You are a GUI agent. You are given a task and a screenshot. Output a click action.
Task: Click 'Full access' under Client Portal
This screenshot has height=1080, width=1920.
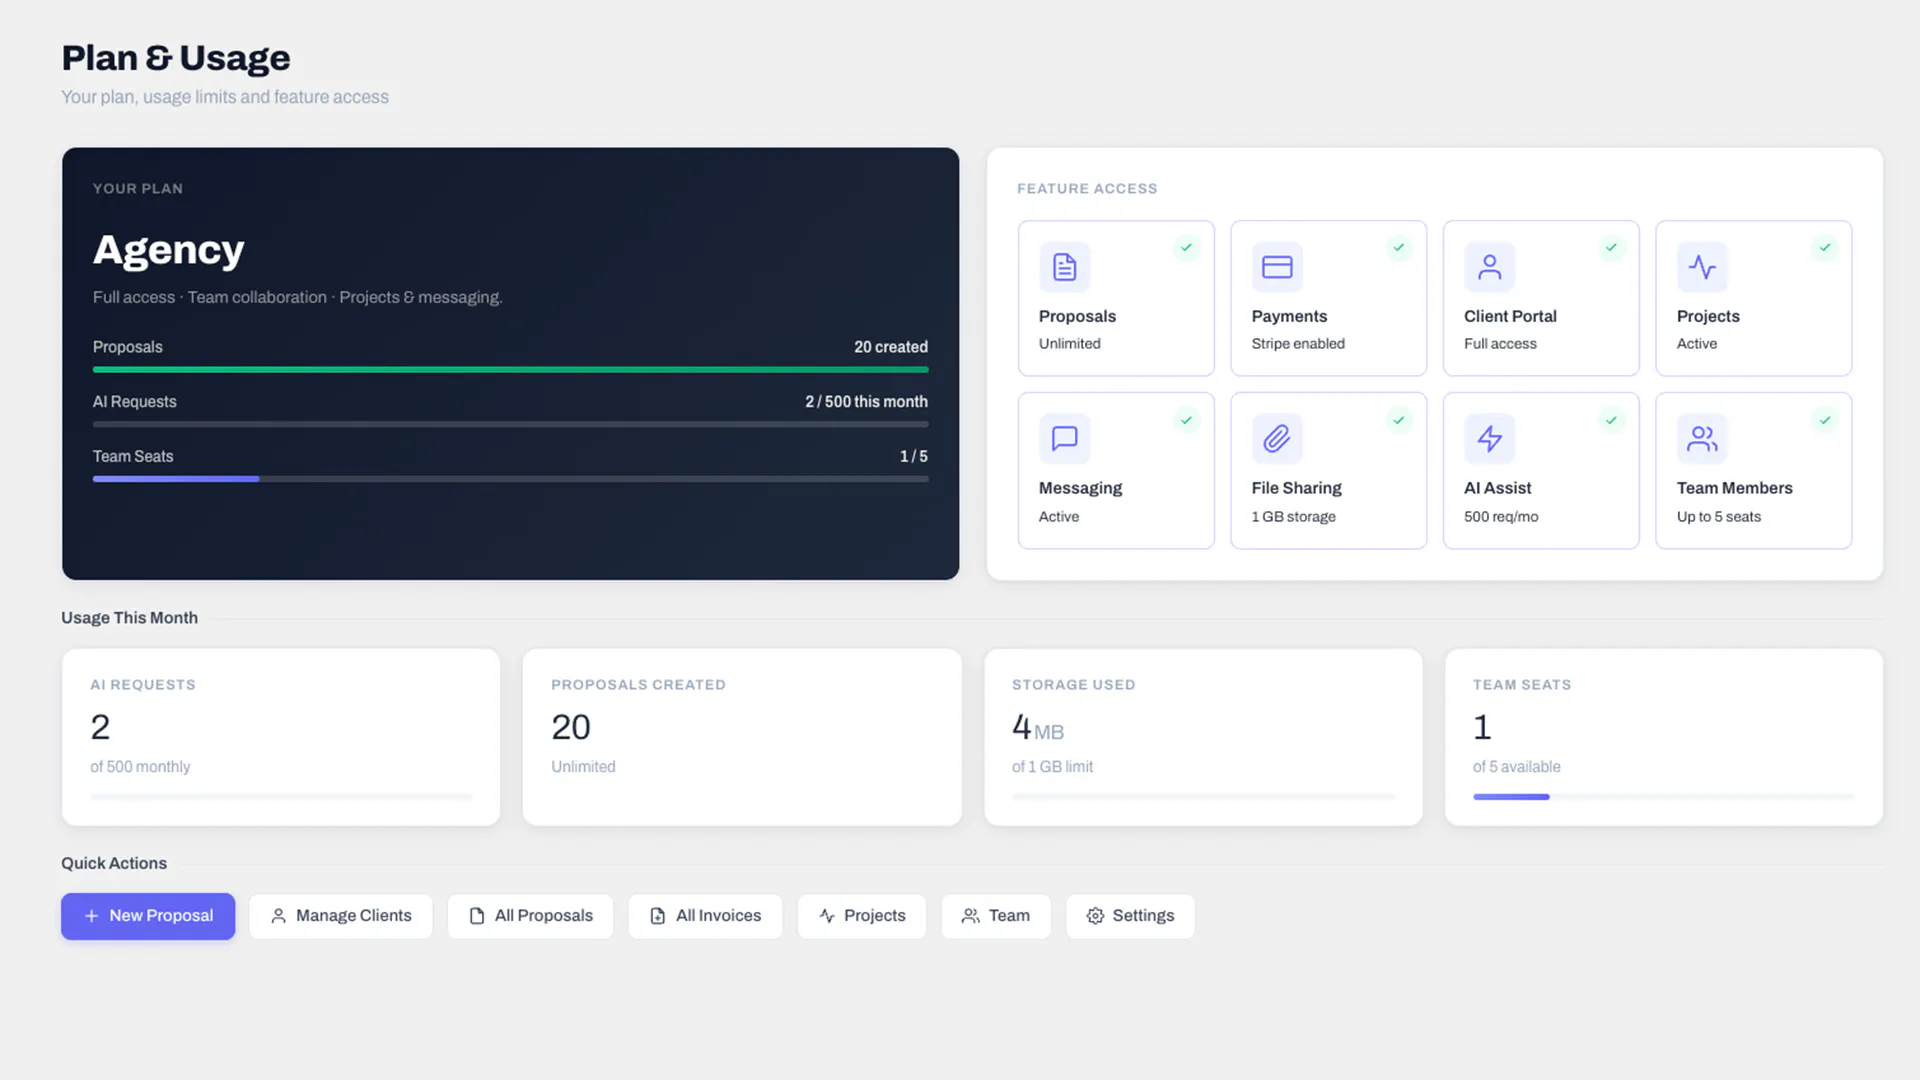1500,344
